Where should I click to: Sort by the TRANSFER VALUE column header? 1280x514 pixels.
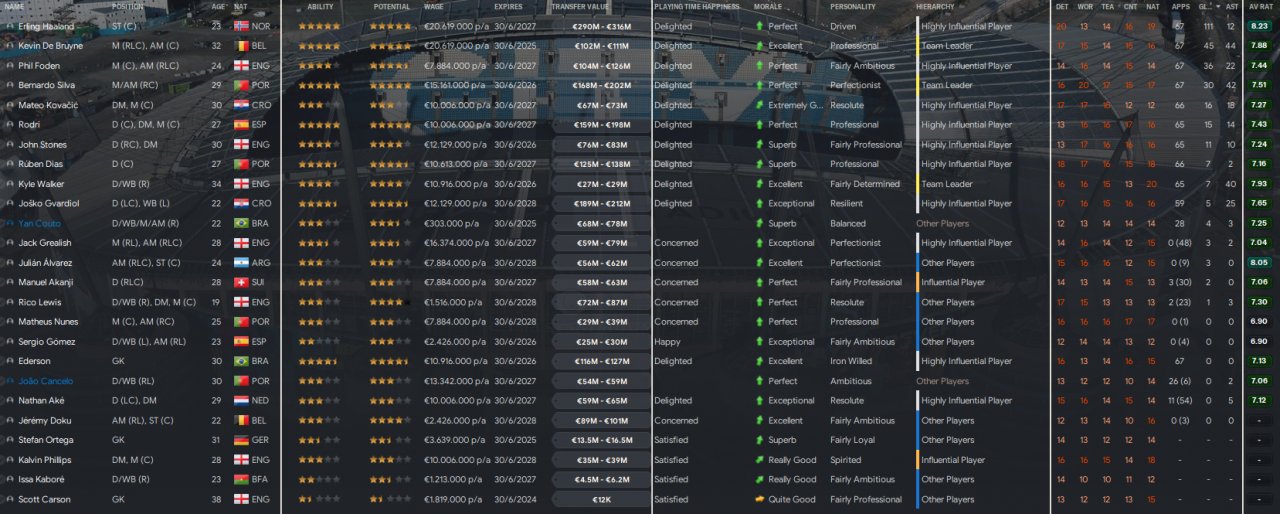click(x=579, y=6)
